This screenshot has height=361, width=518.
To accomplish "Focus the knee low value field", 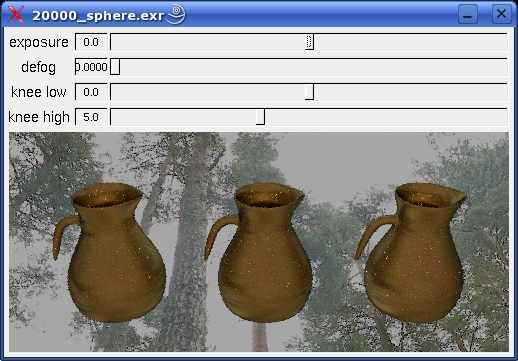I will (91, 92).
